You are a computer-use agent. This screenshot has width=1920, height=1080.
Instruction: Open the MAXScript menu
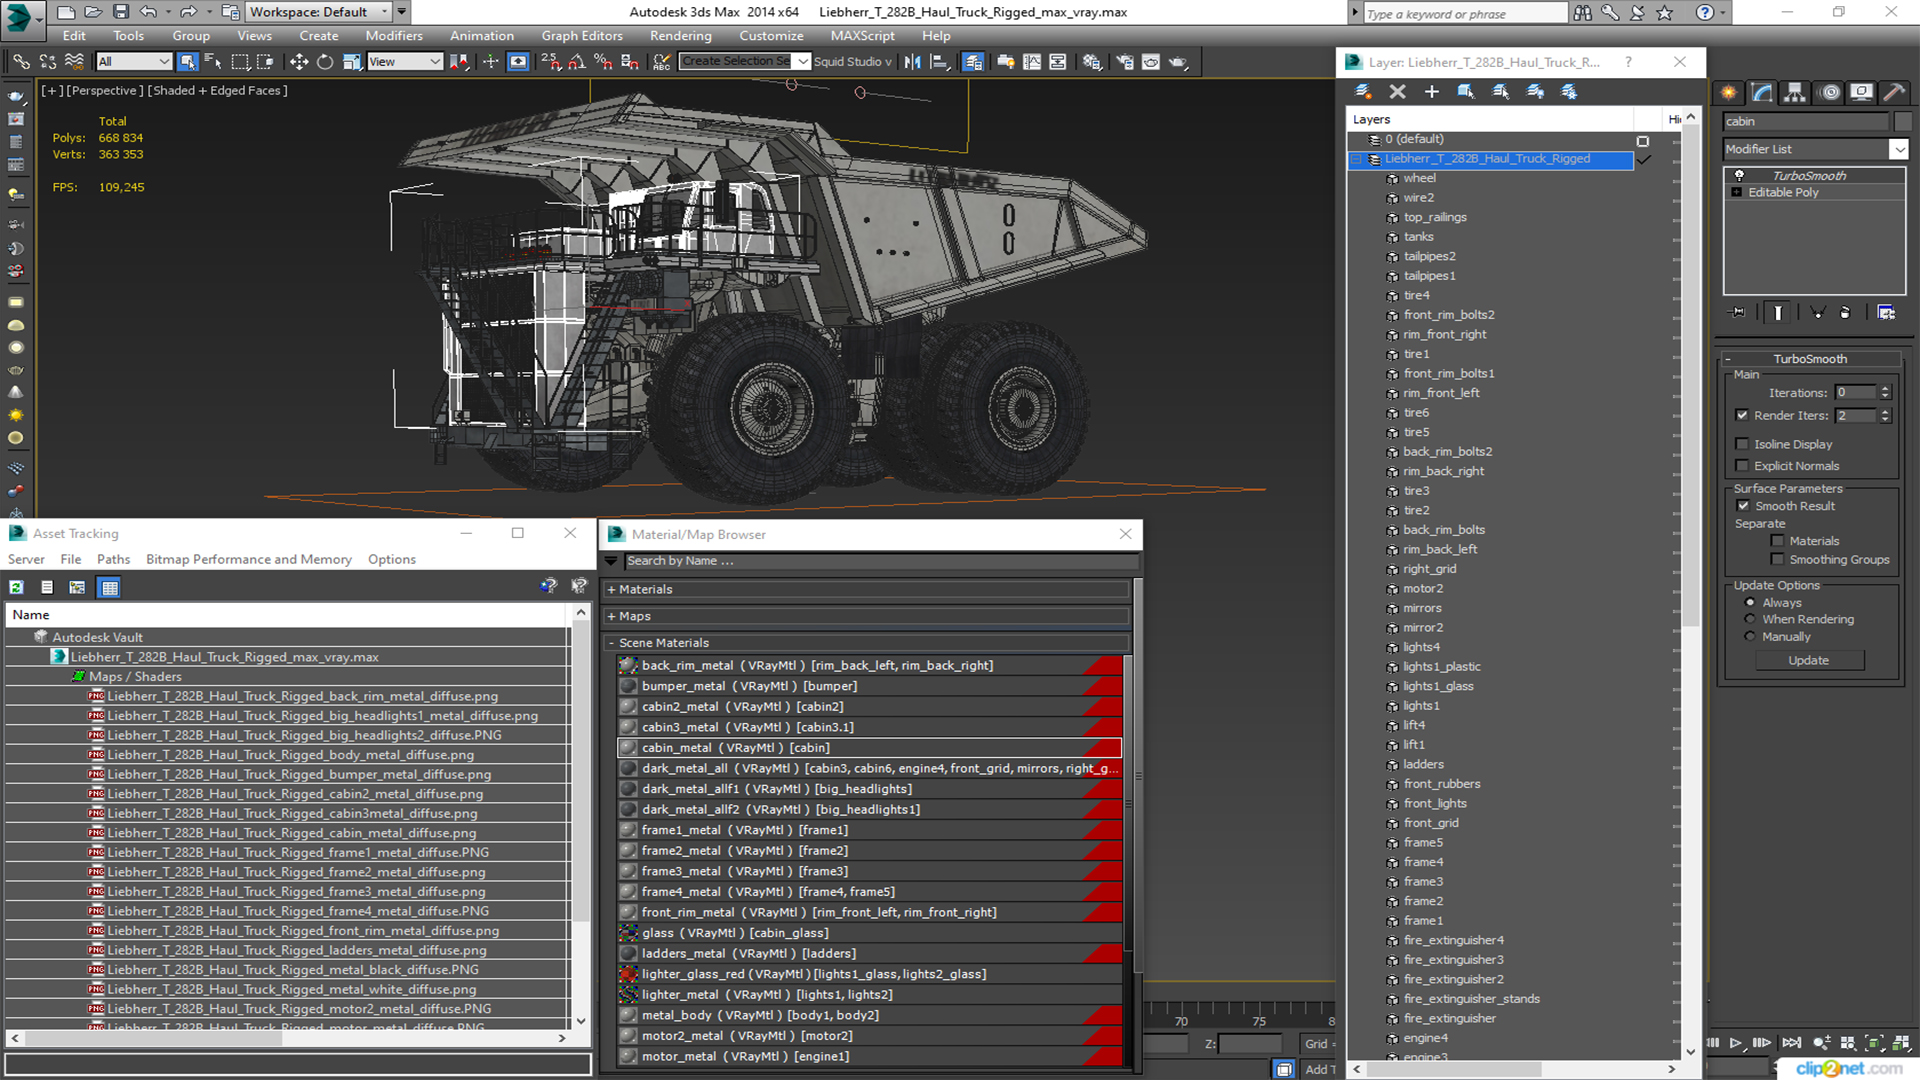pos(863,36)
